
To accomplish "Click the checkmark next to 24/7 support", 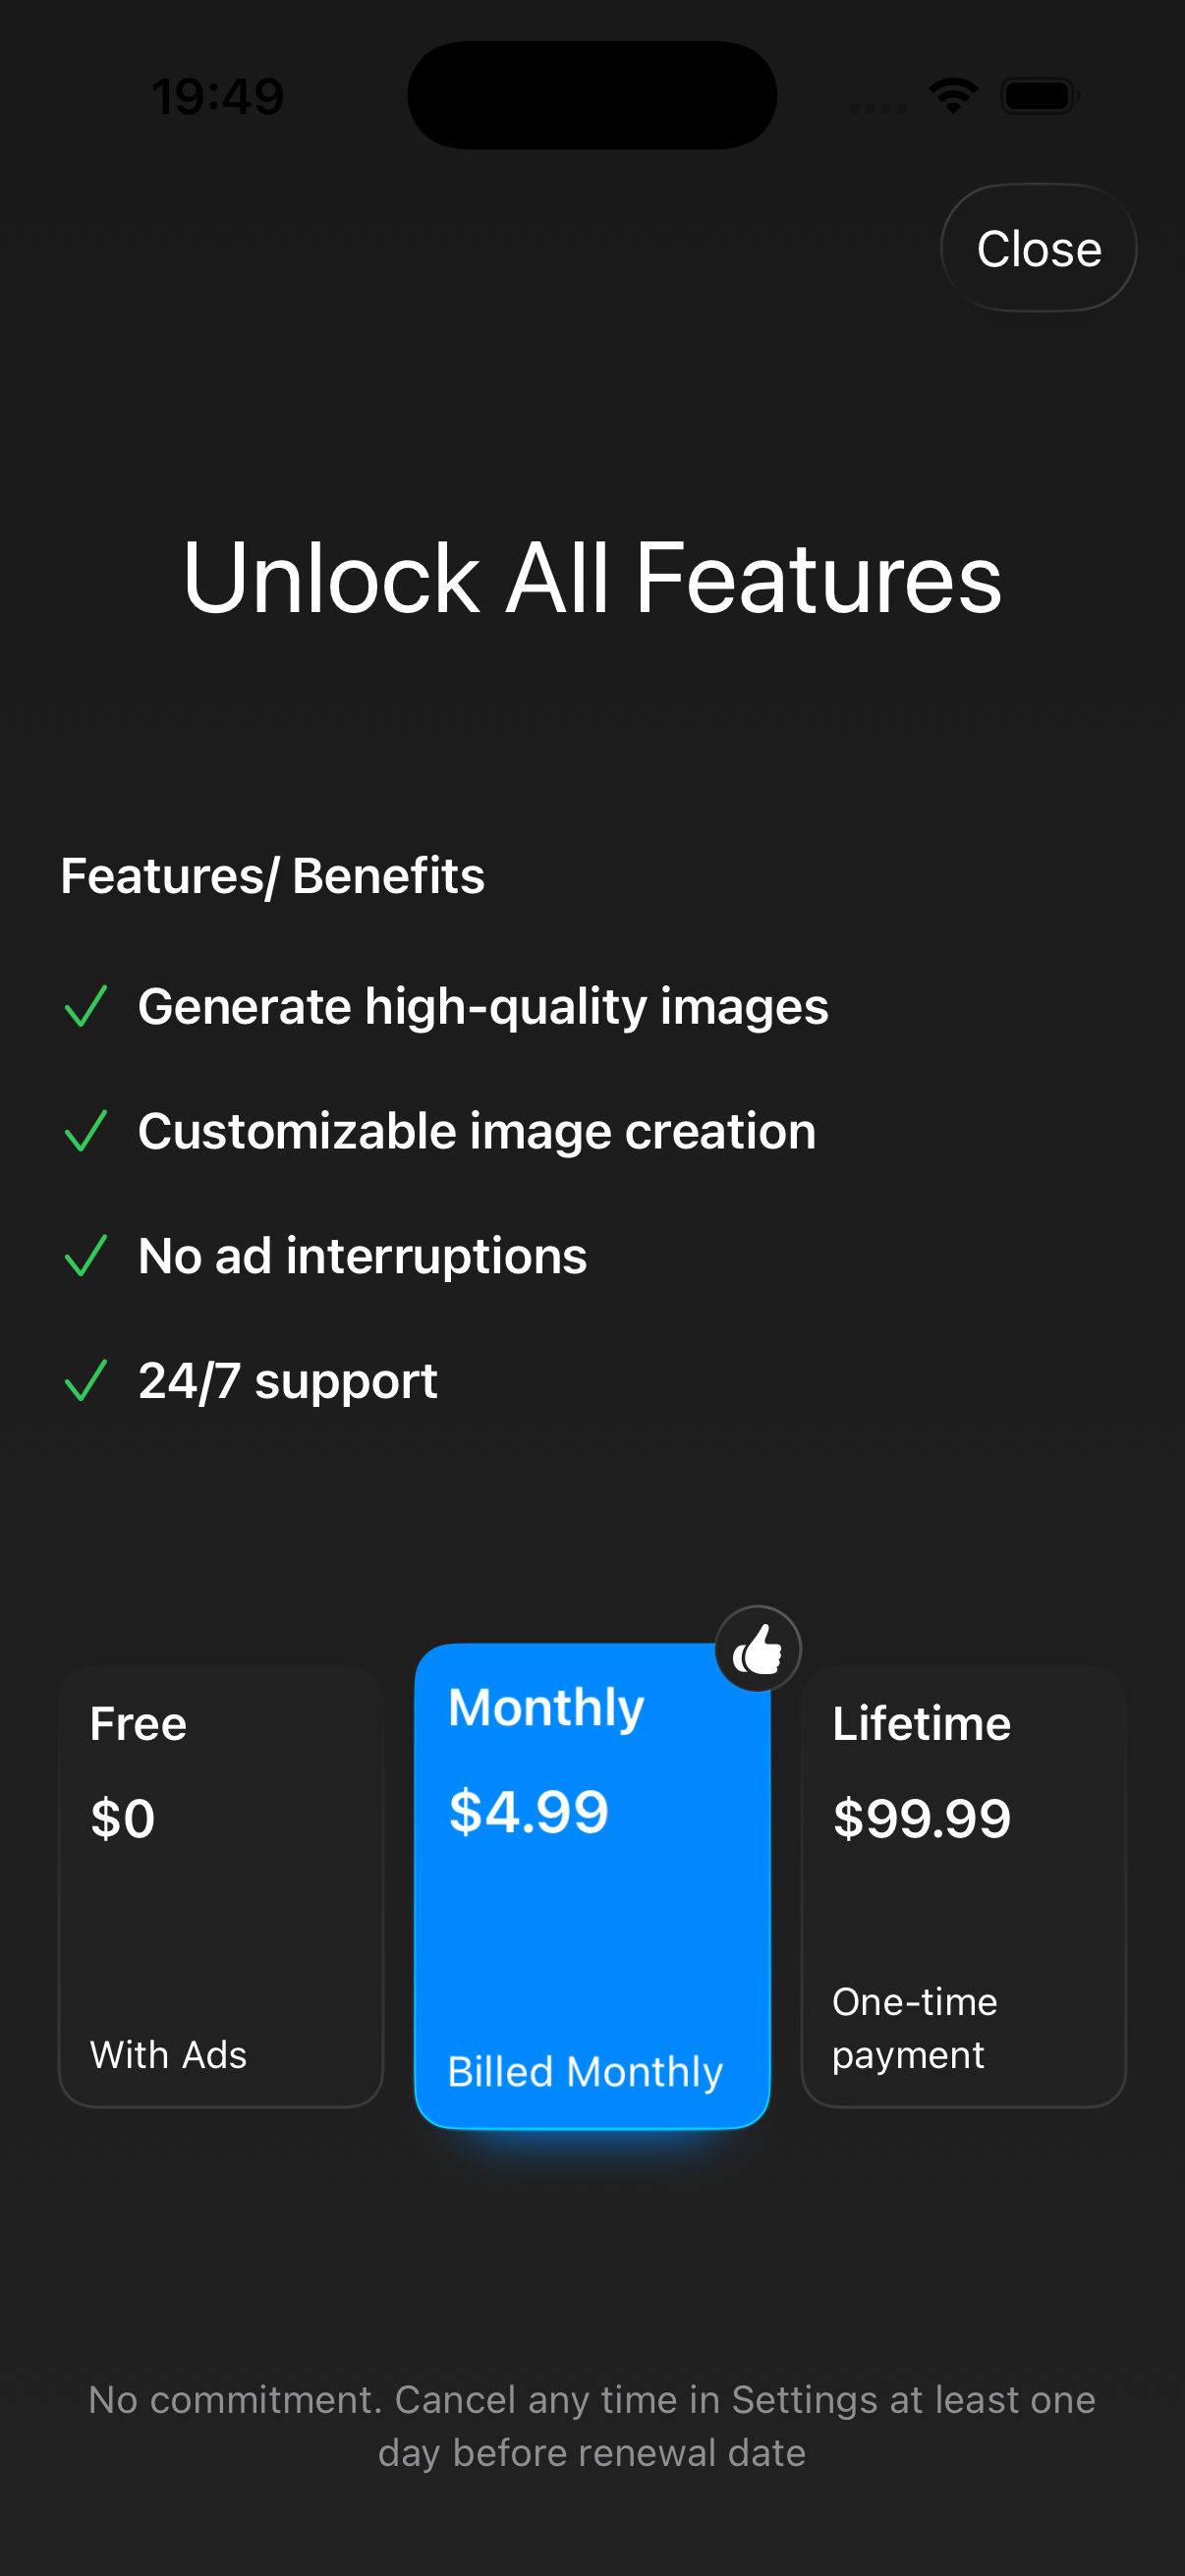I will pyautogui.click(x=88, y=1380).
